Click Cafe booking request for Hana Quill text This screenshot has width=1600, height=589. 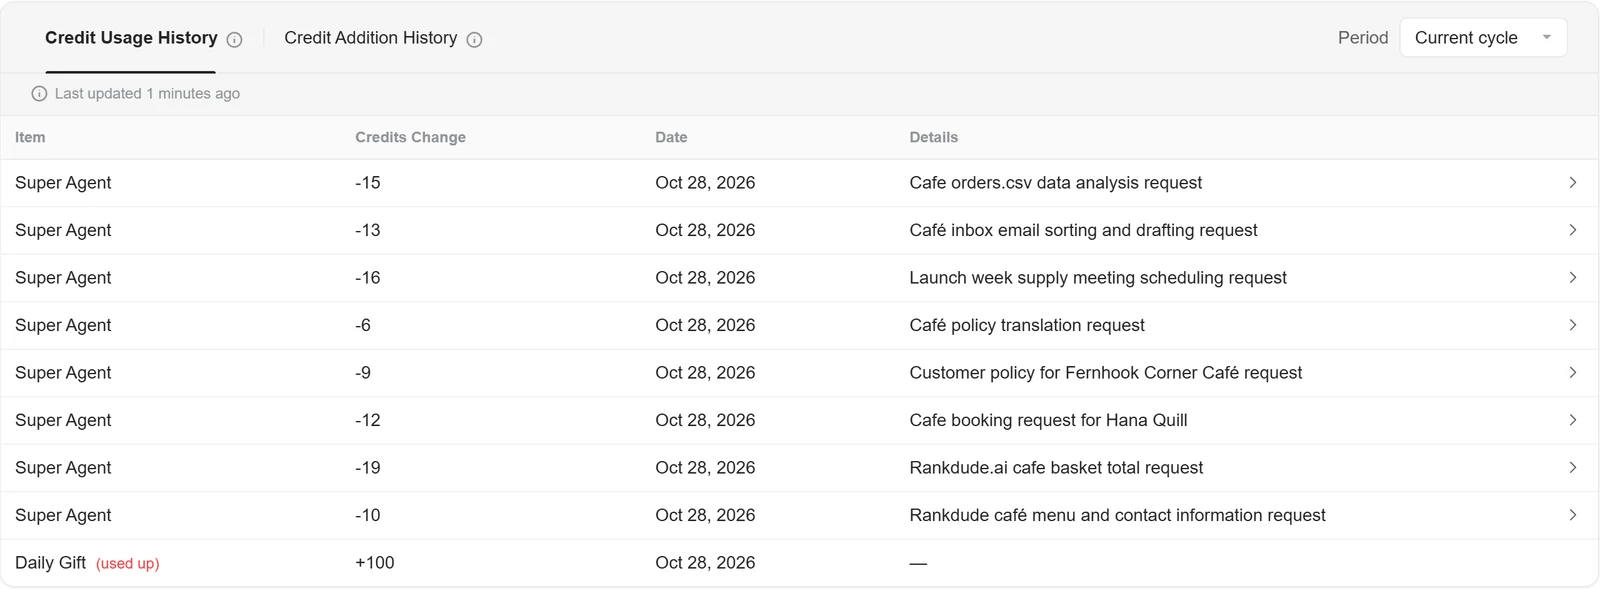[x=1048, y=420]
